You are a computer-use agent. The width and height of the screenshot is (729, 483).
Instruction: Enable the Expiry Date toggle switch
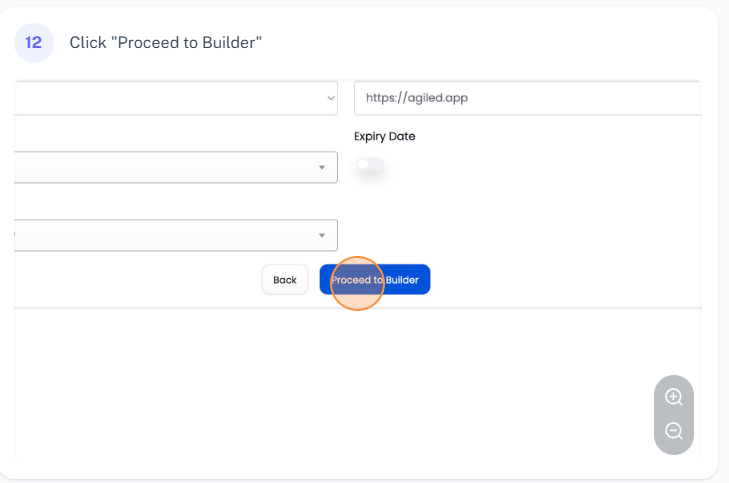pyautogui.click(x=369, y=165)
